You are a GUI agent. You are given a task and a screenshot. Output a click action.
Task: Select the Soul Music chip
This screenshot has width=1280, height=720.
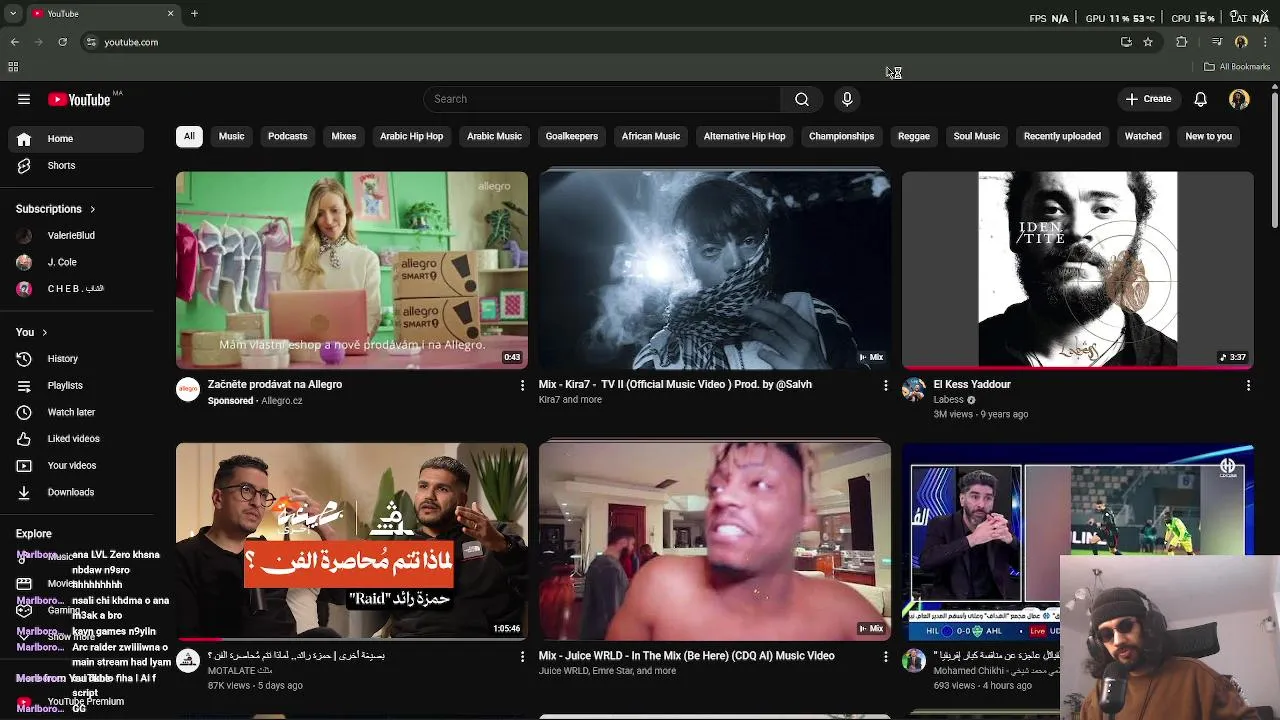pyautogui.click(x=977, y=136)
